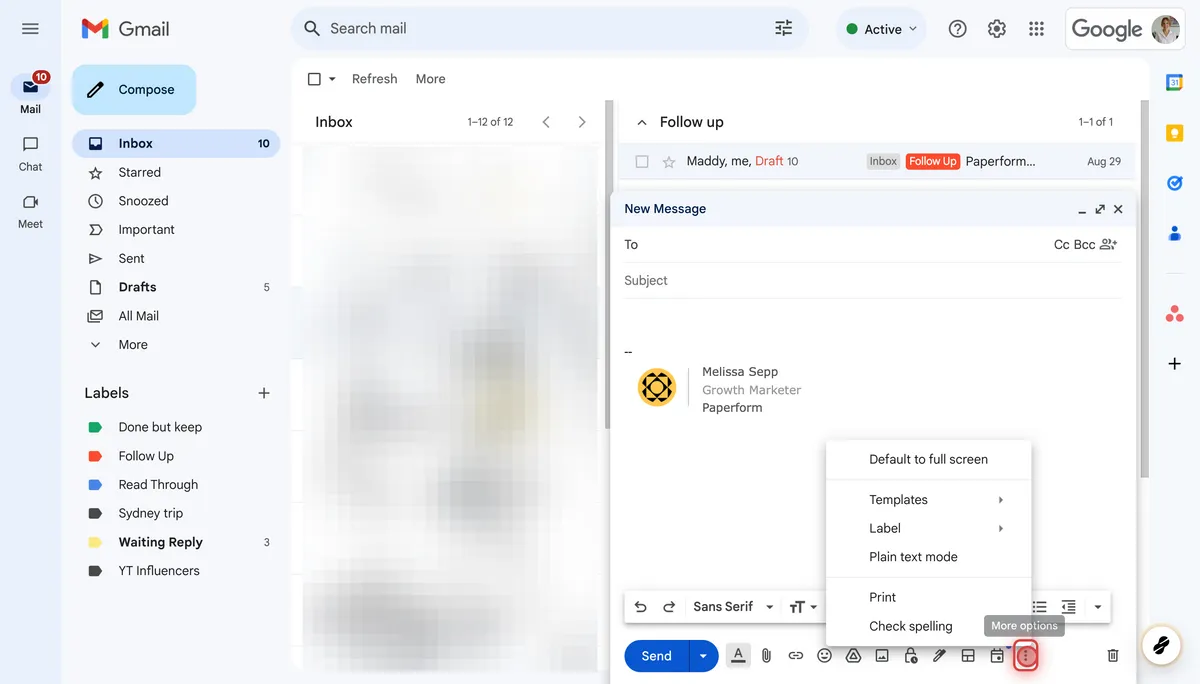Open the Support help icon
Screen dimensions: 1200x684
coord(957,29)
